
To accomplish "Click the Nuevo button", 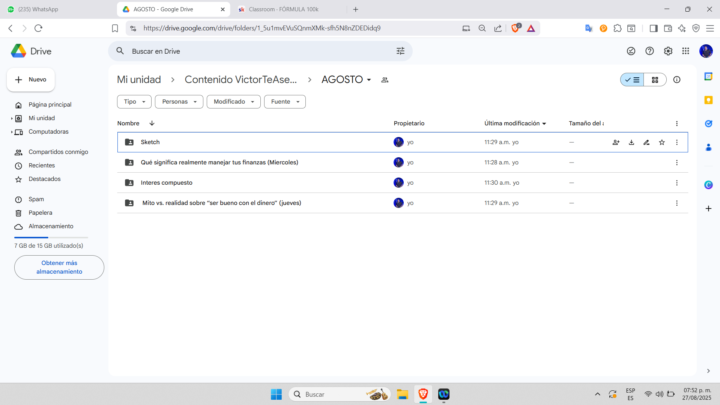I will click(31, 79).
